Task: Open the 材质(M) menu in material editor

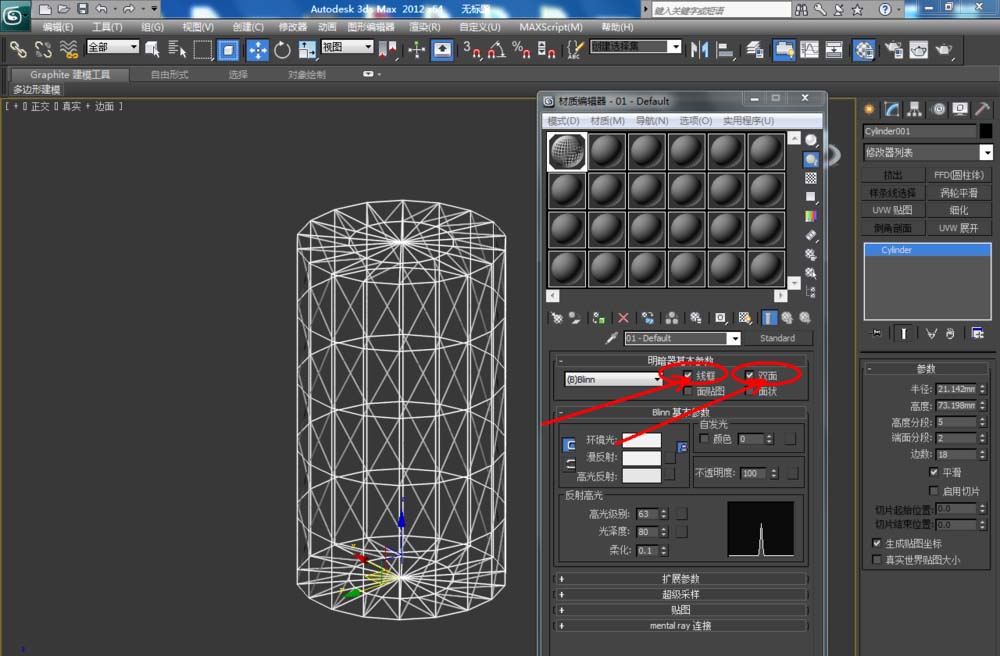Action: [606, 121]
